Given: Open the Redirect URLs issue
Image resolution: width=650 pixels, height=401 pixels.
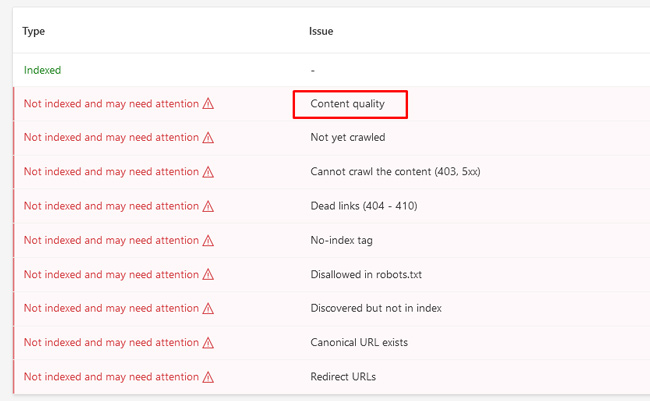Looking at the screenshot, I should (344, 376).
